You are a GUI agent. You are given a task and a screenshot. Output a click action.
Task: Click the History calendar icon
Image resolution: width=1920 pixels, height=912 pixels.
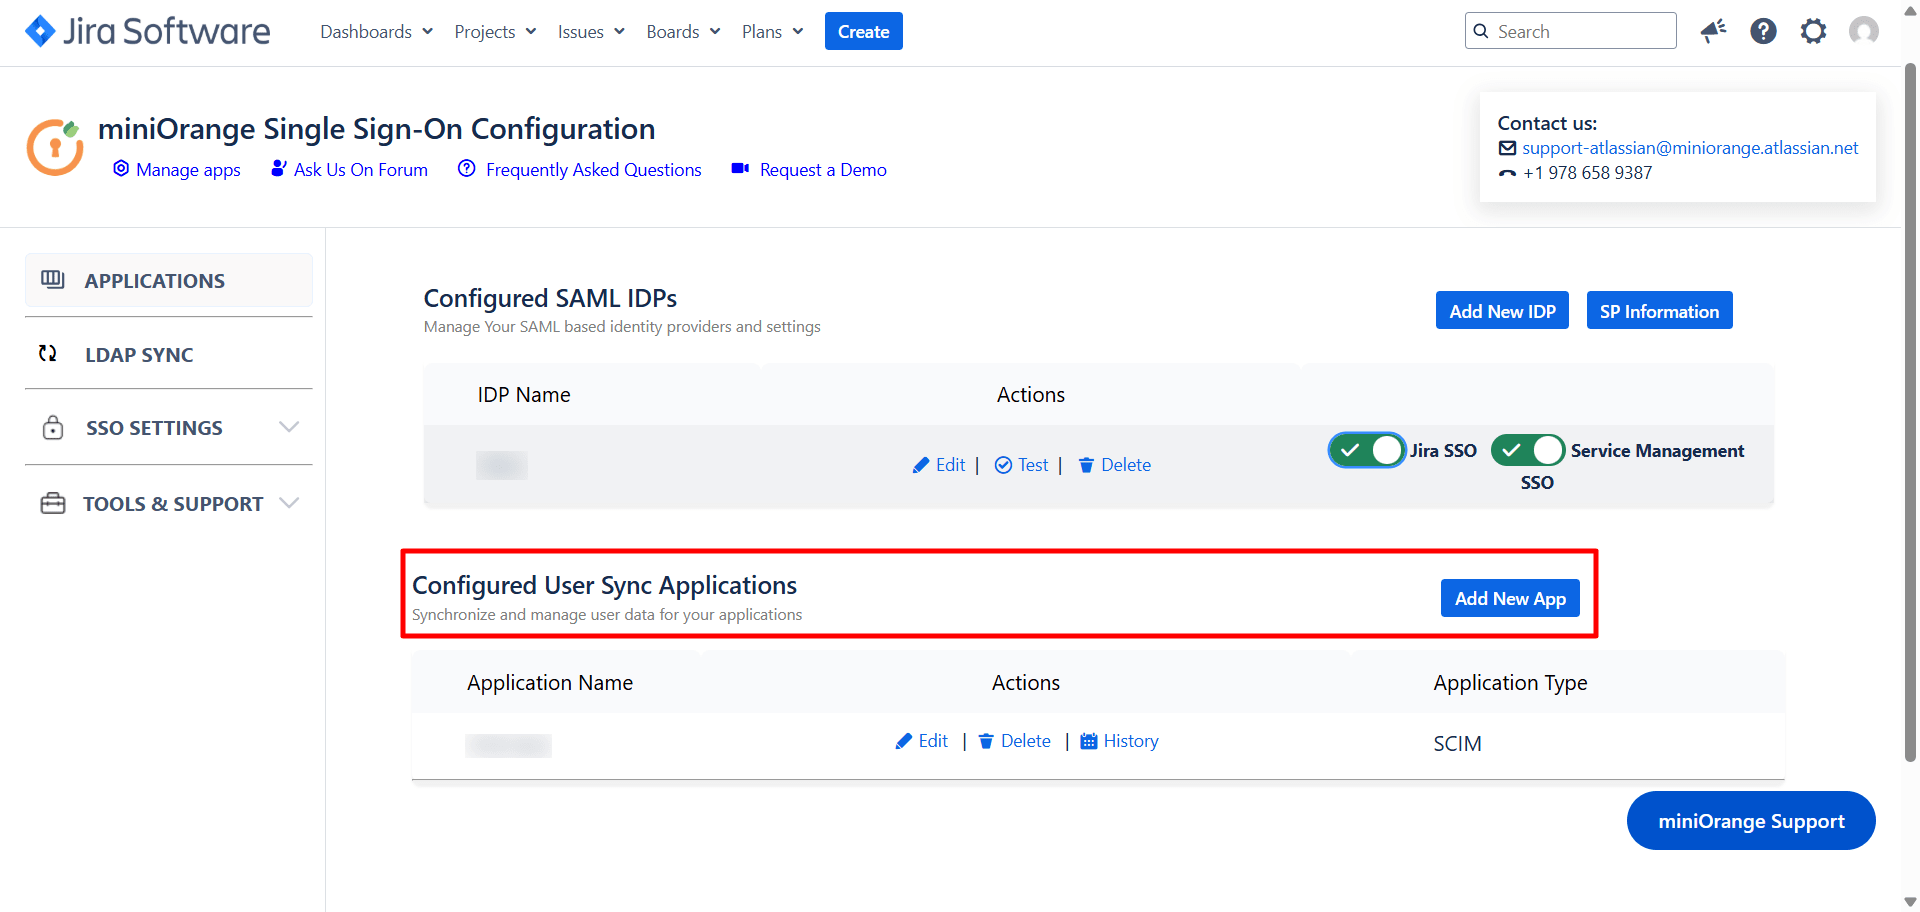[1089, 741]
